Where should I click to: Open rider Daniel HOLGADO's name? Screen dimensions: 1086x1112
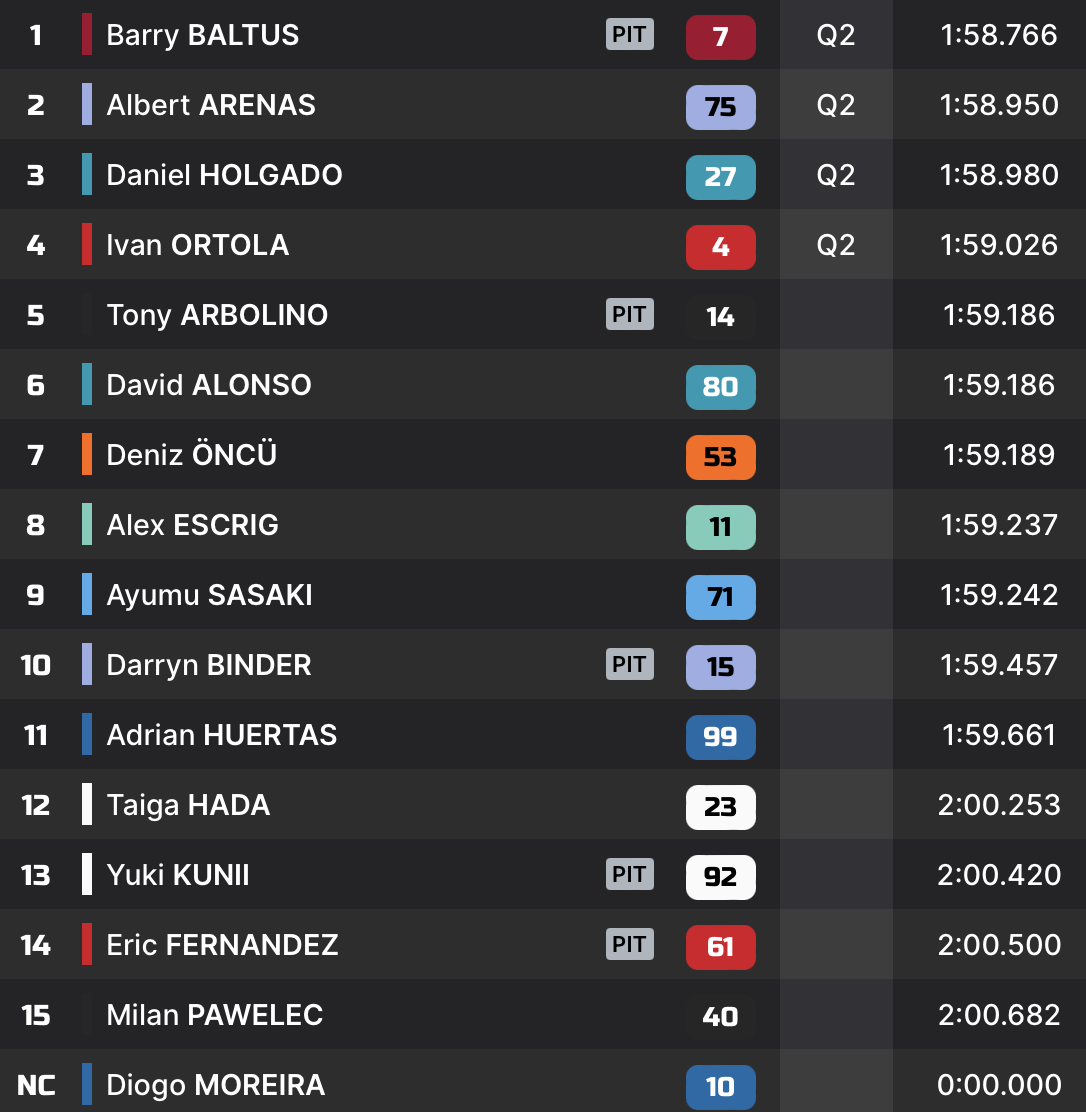click(224, 175)
